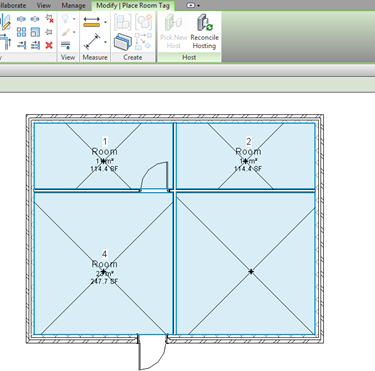The width and height of the screenshot is (375, 371).
Task: Select the Split Element tool
Action: (21, 19)
